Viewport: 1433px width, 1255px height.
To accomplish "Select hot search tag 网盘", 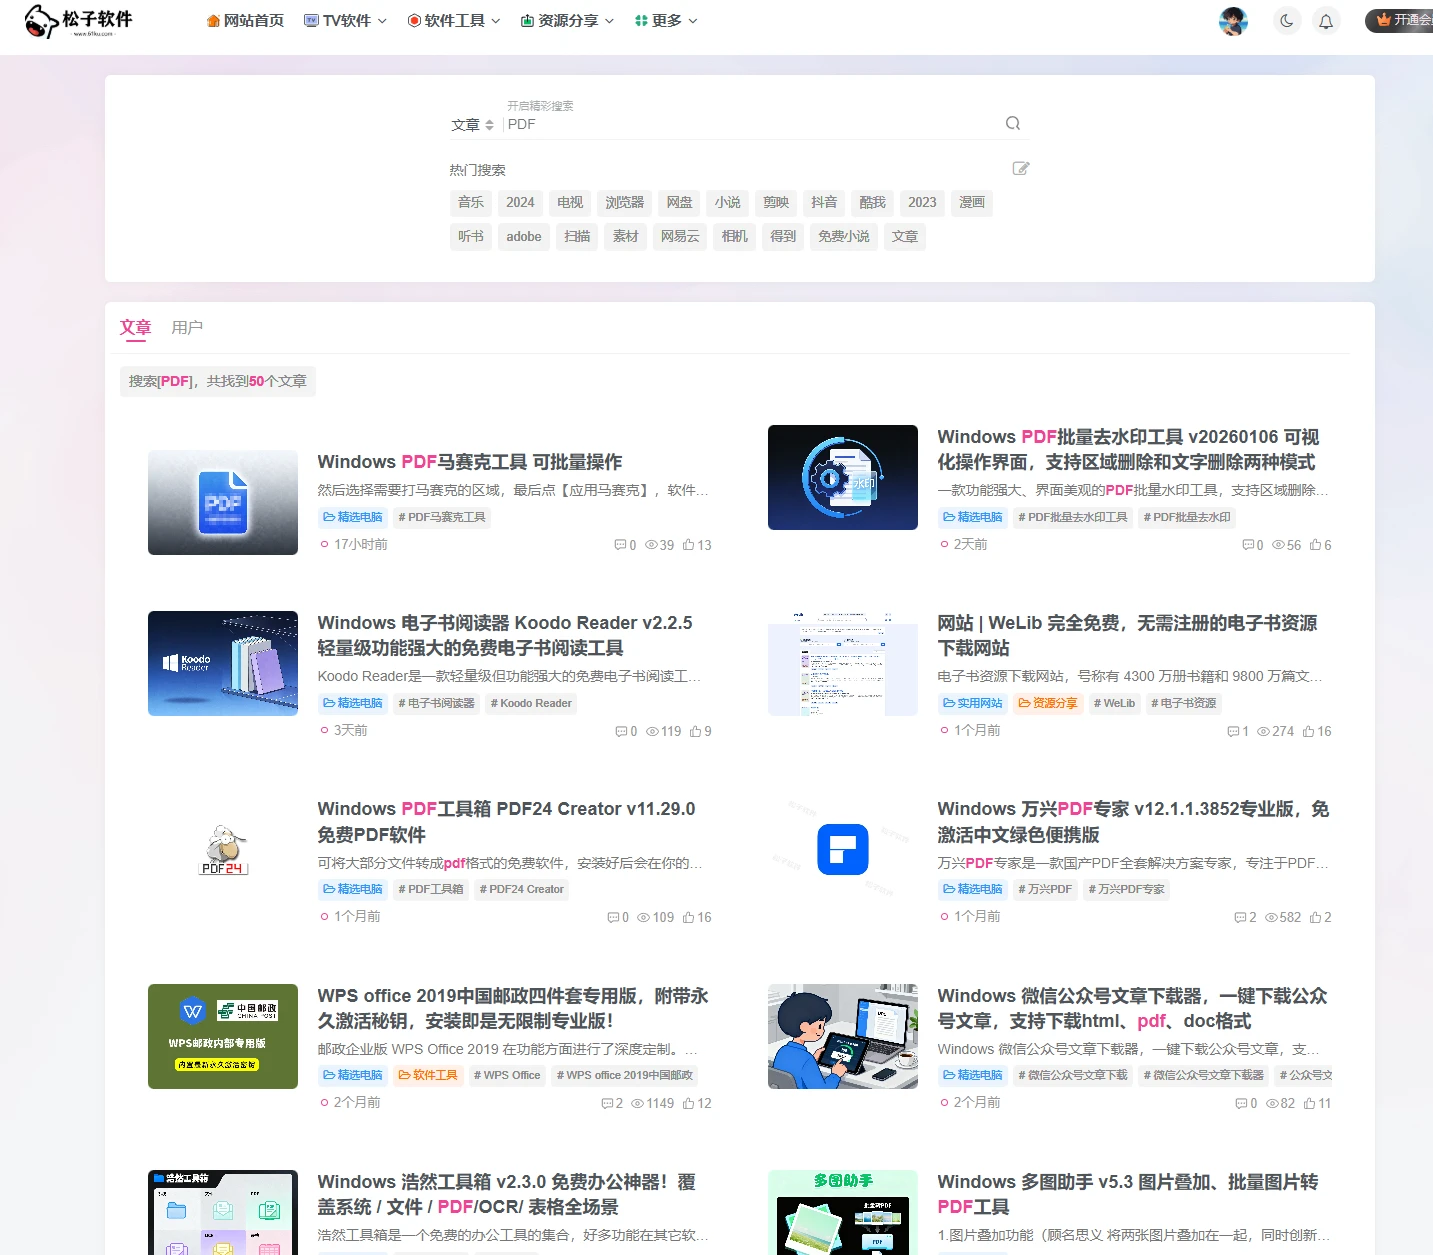I will 680,203.
